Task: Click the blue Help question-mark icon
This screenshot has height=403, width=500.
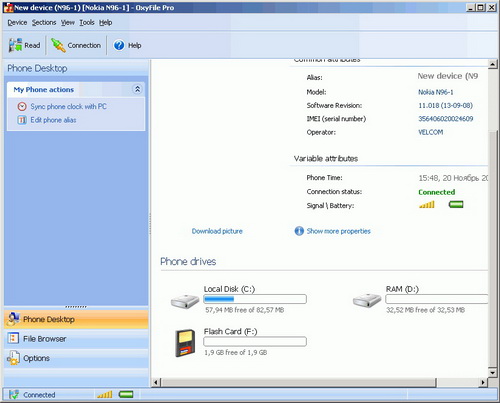Action: 119,45
